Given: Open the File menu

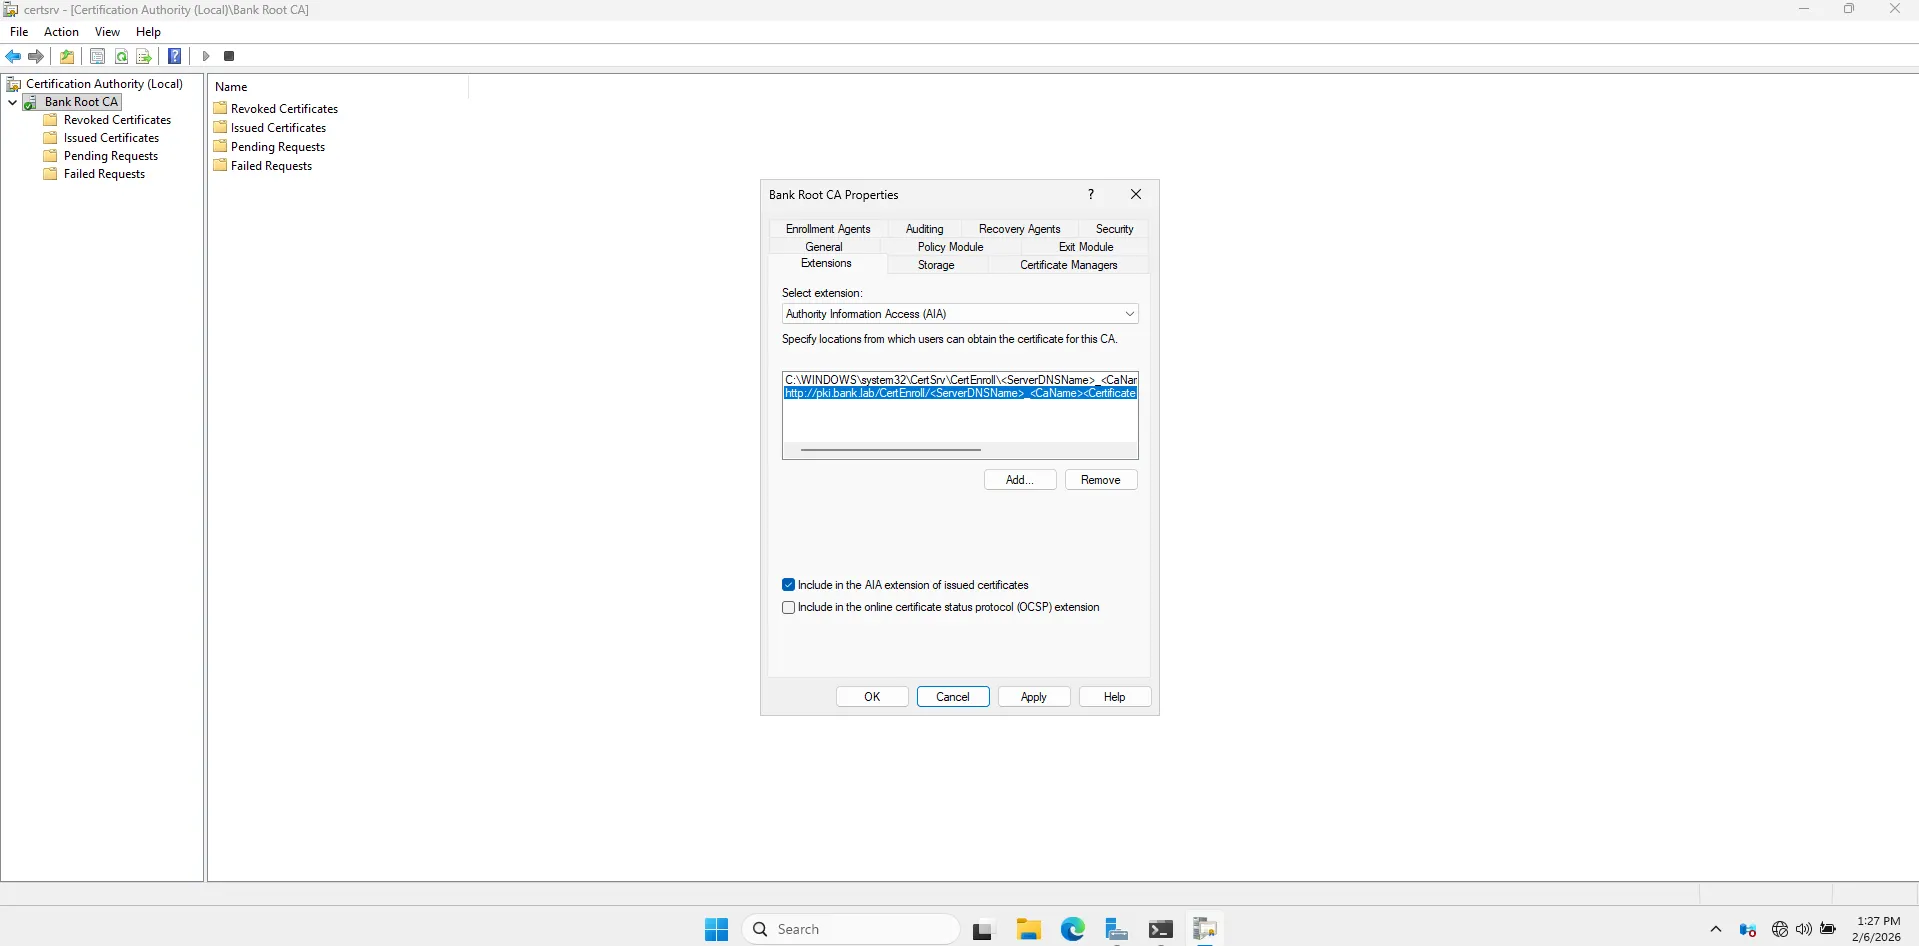Looking at the screenshot, I should click(19, 32).
